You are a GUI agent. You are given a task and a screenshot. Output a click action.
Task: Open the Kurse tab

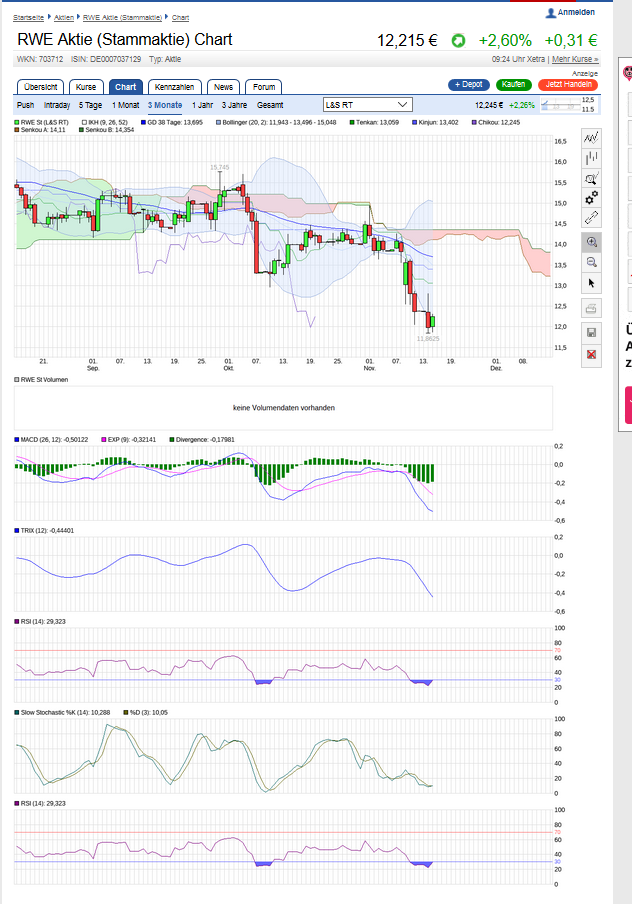point(86,87)
